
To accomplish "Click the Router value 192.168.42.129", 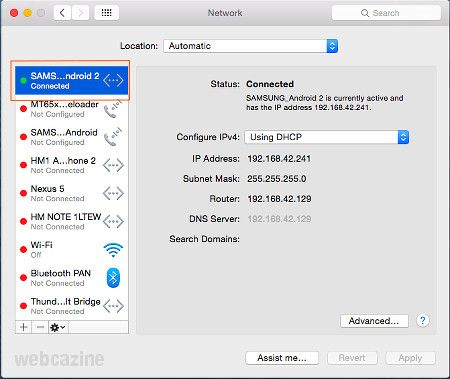I will [279, 199].
